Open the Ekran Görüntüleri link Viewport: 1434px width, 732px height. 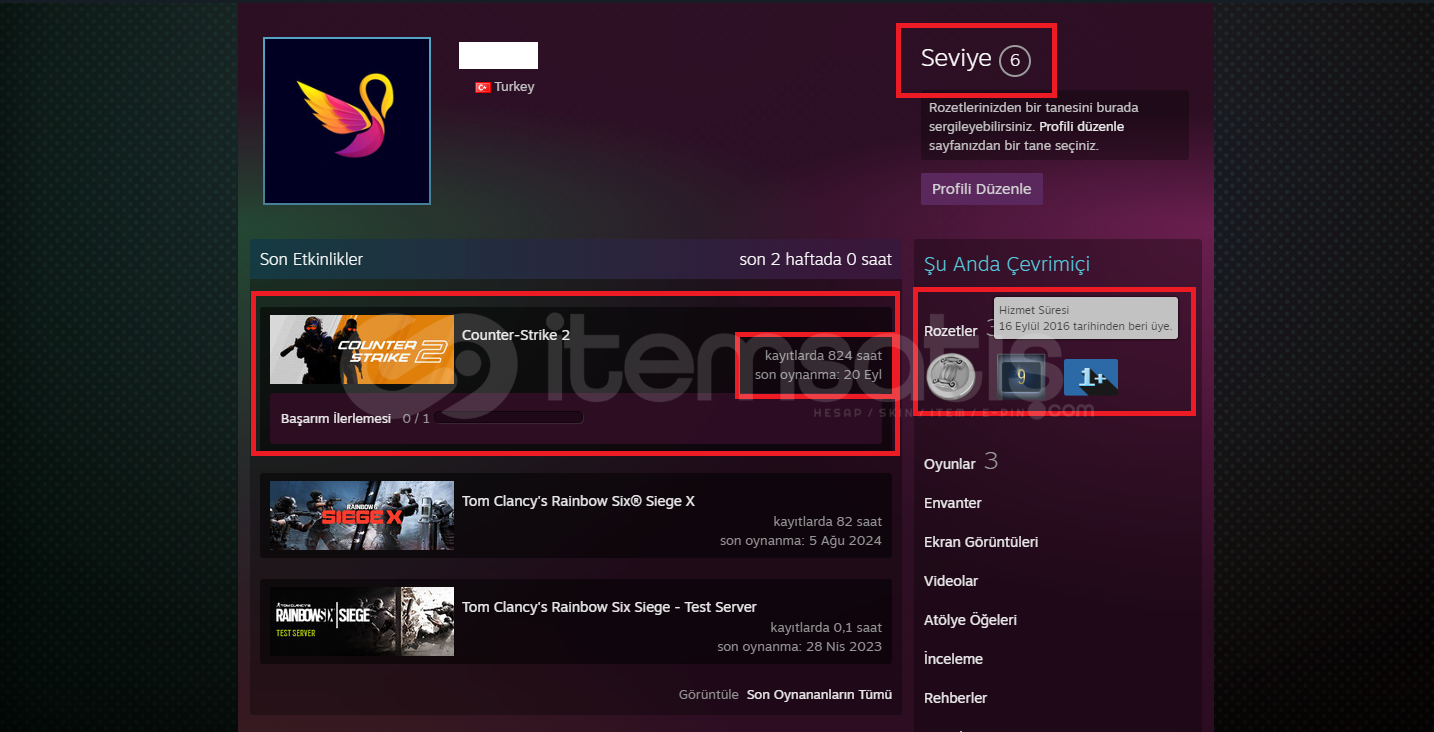(x=981, y=542)
